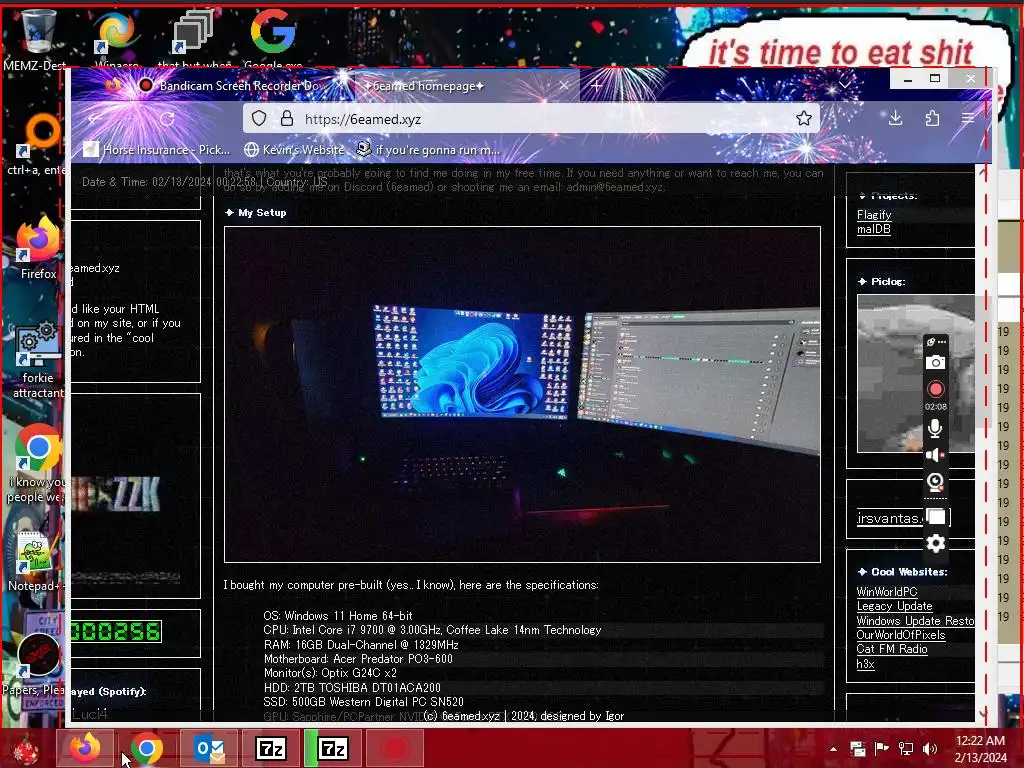Open the Cat FM Radio link
Screen dimensions: 1024x768
(891, 649)
